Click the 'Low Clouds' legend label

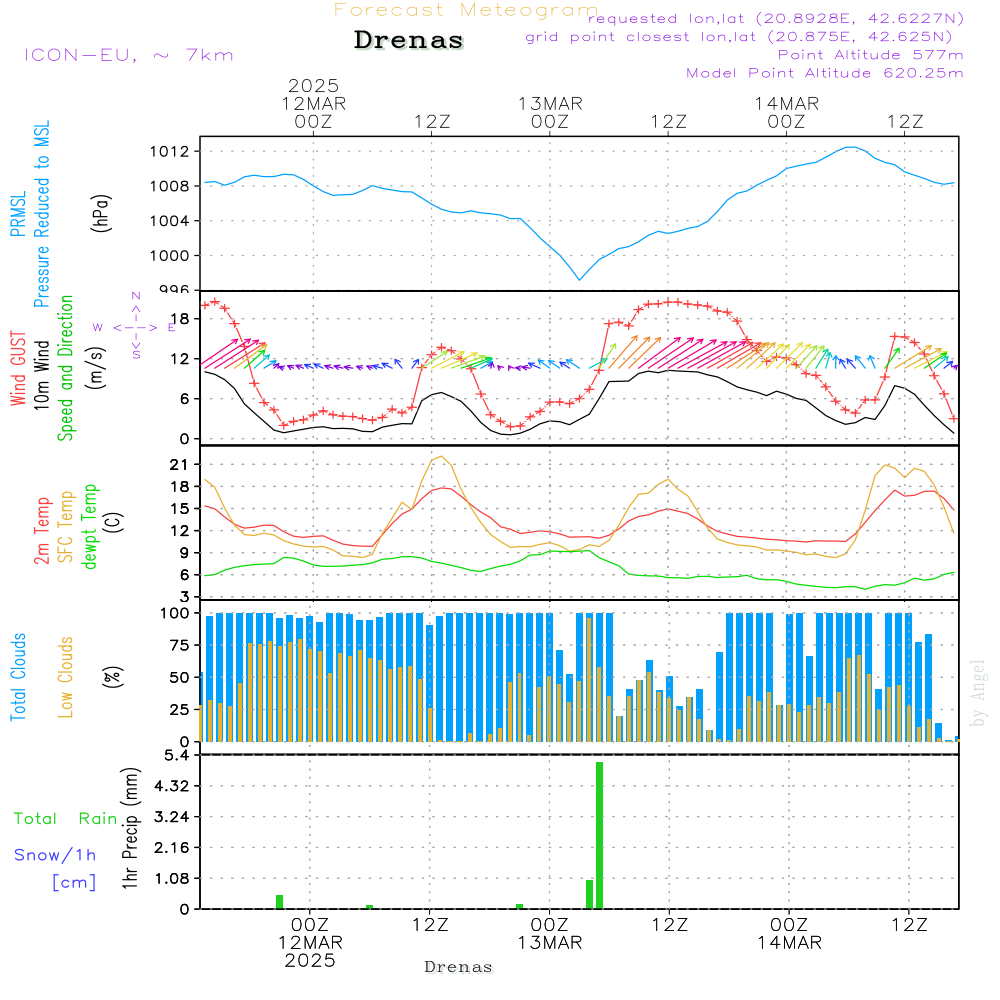coord(66,677)
